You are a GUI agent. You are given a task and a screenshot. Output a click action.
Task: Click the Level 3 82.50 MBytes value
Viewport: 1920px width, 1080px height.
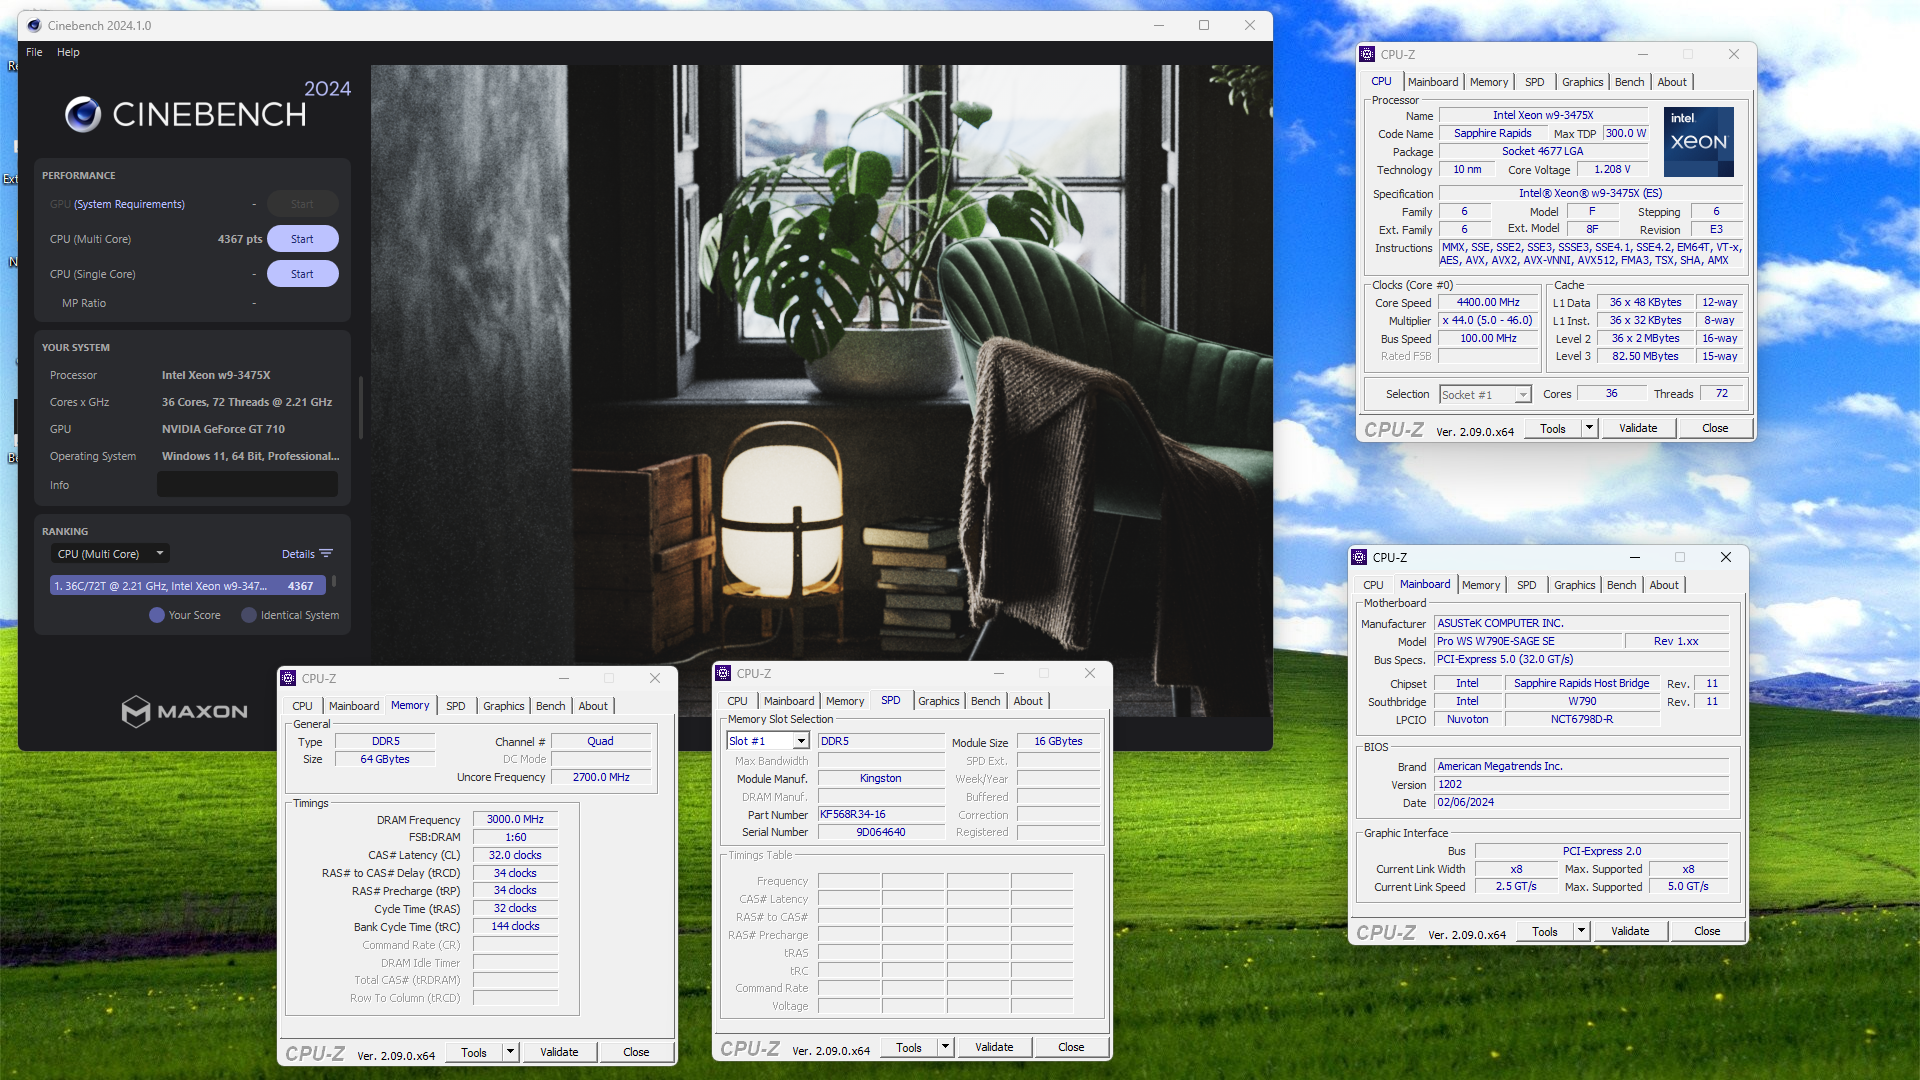[1645, 356]
